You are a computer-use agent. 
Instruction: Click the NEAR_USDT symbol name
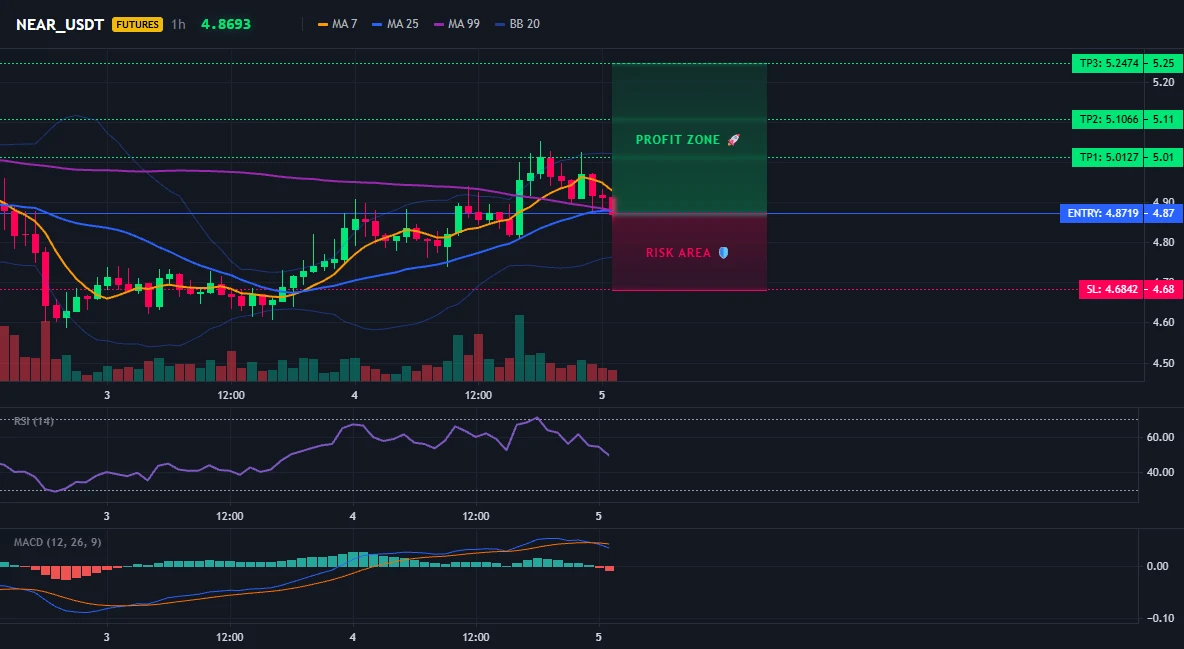click(x=60, y=24)
